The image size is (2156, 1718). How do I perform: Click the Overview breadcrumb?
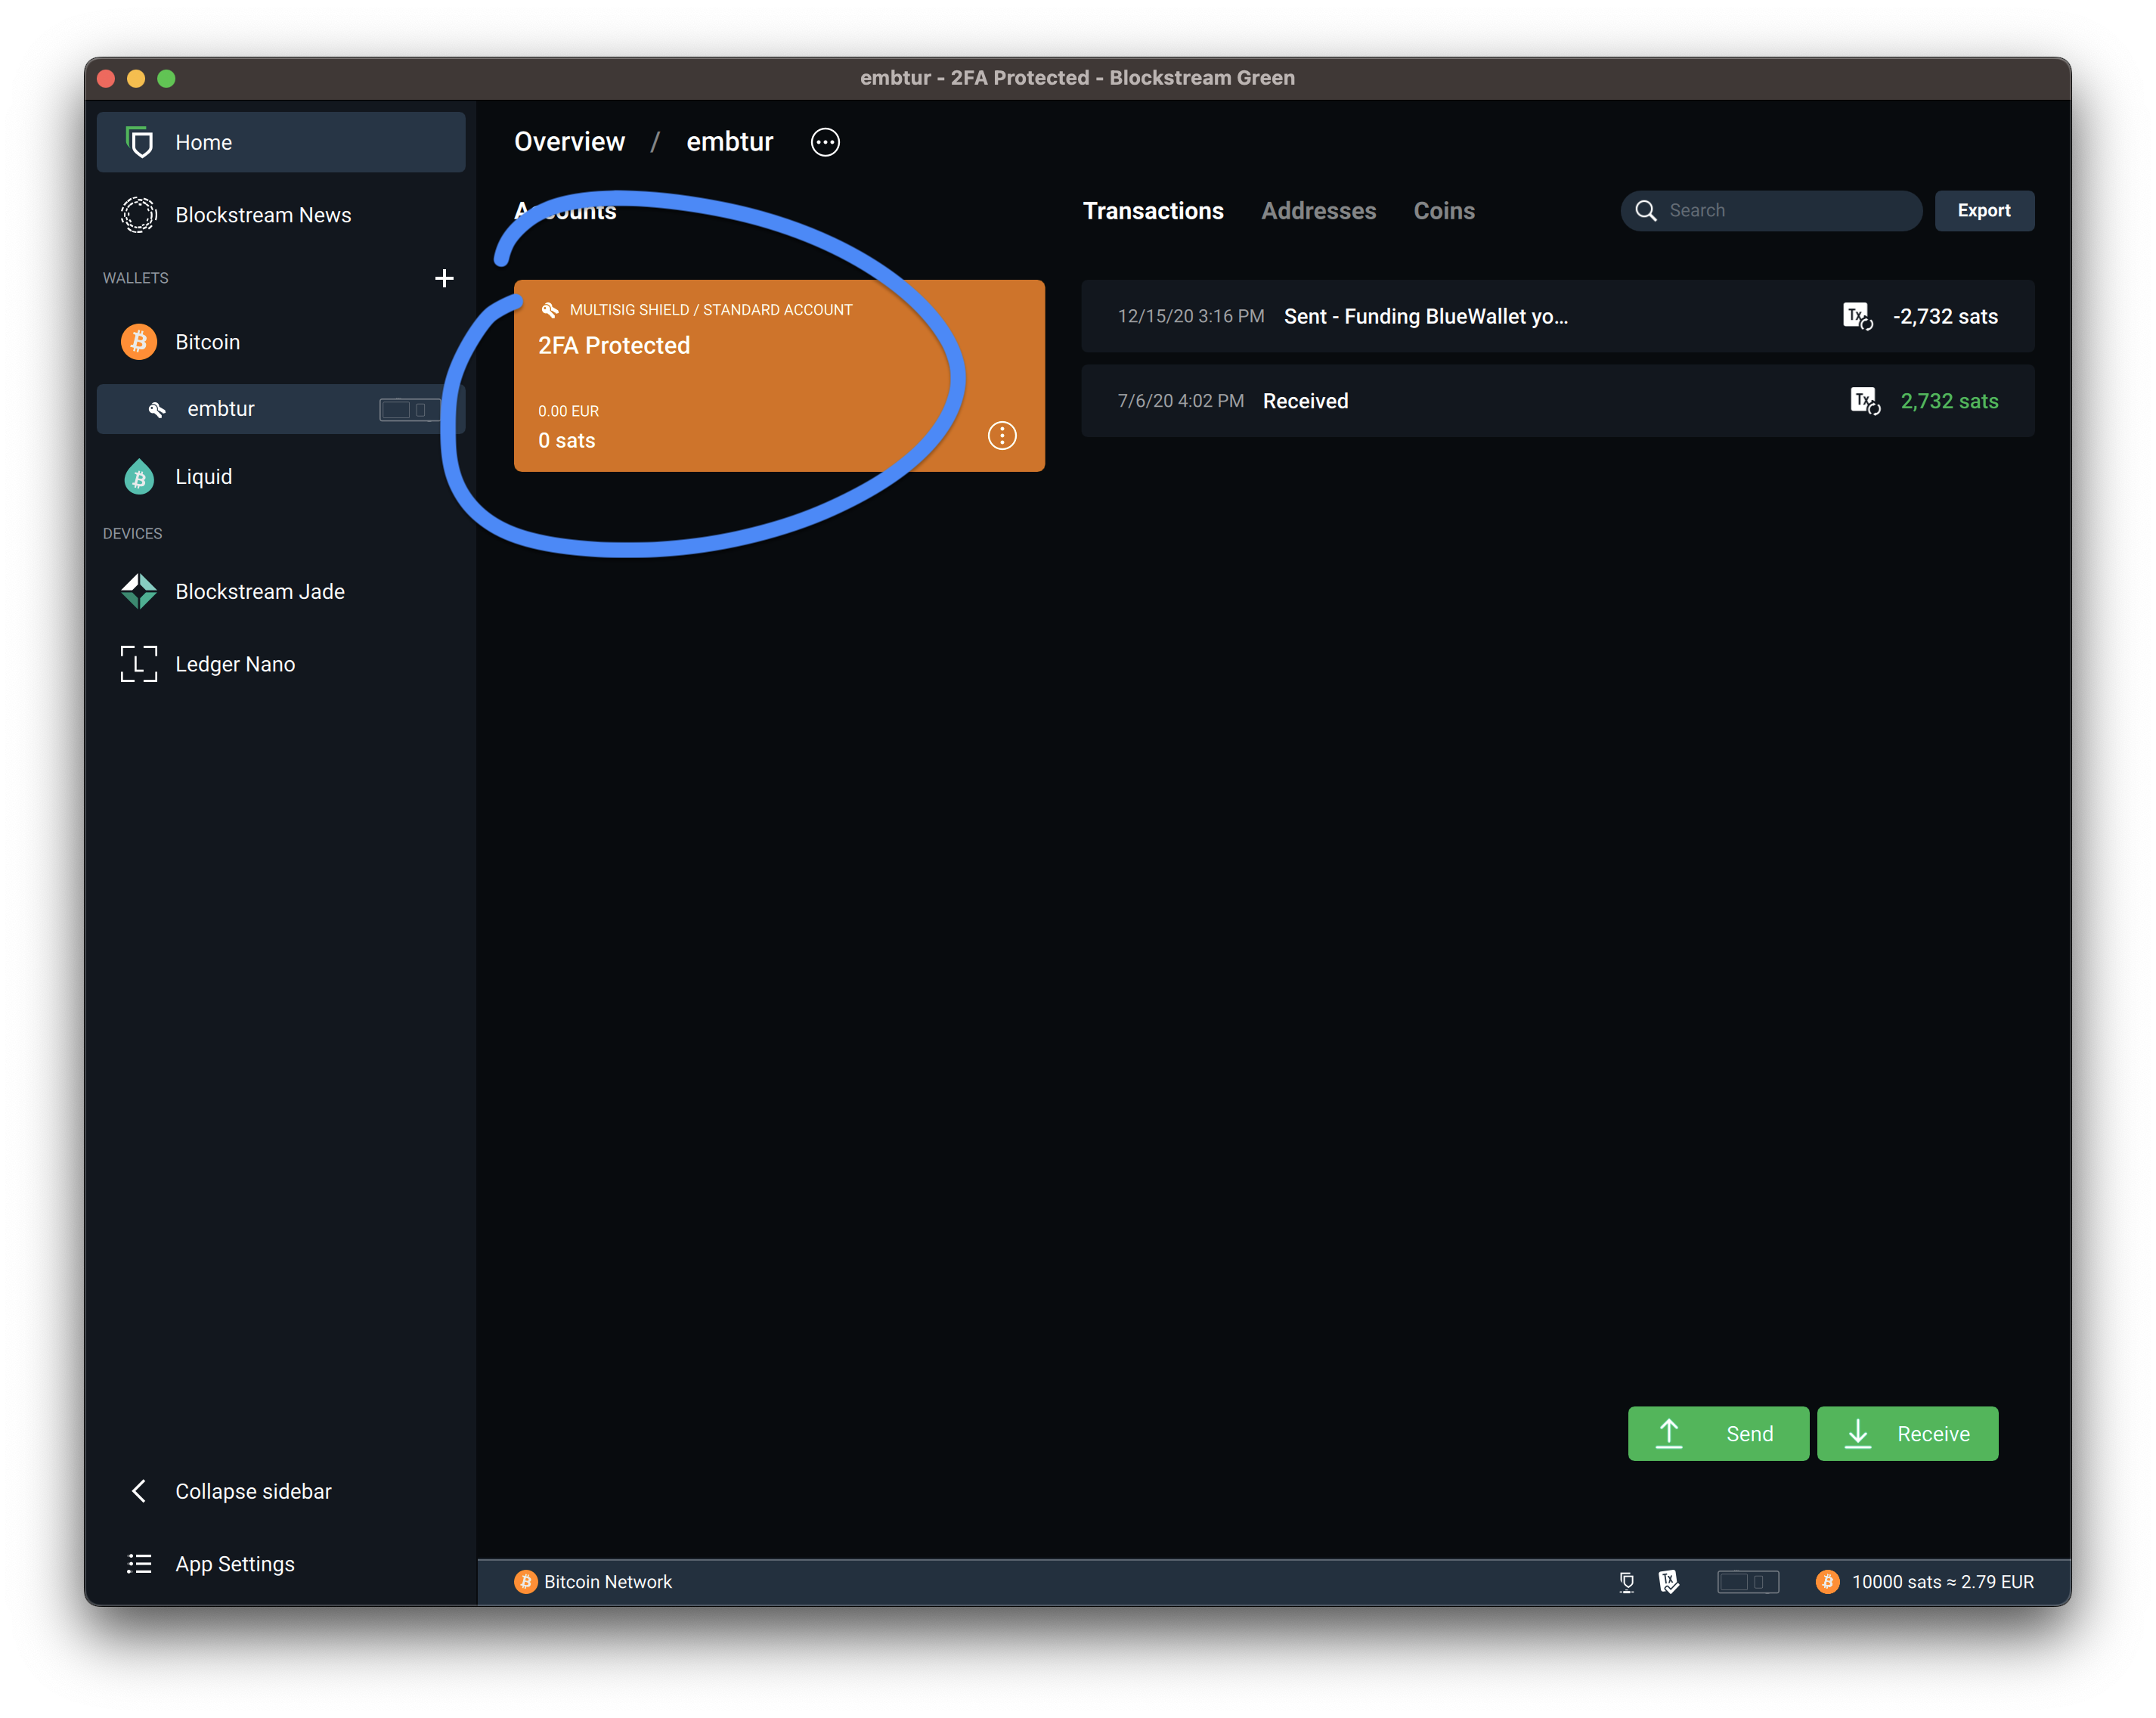[569, 142]
